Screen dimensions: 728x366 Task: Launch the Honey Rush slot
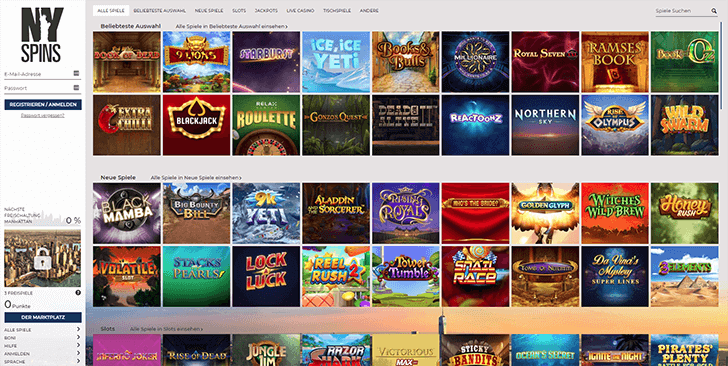pyautogui.click(x=684, y=213)
